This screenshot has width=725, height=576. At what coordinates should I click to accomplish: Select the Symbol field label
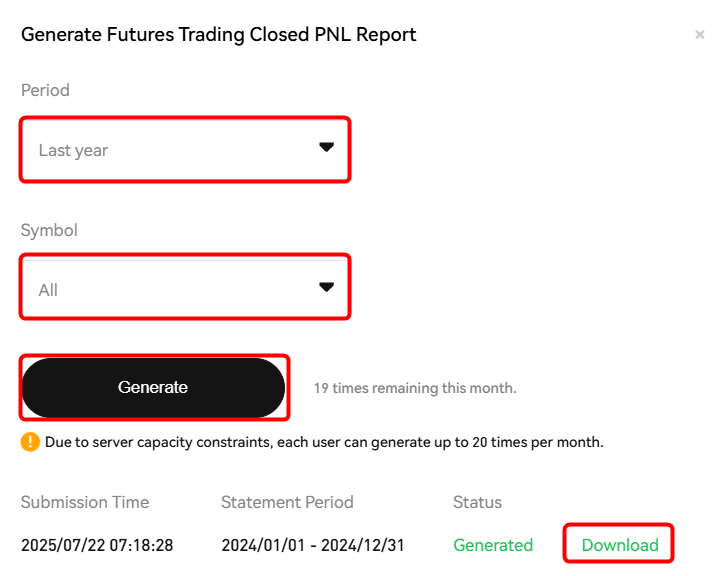[x=49, y=230]
